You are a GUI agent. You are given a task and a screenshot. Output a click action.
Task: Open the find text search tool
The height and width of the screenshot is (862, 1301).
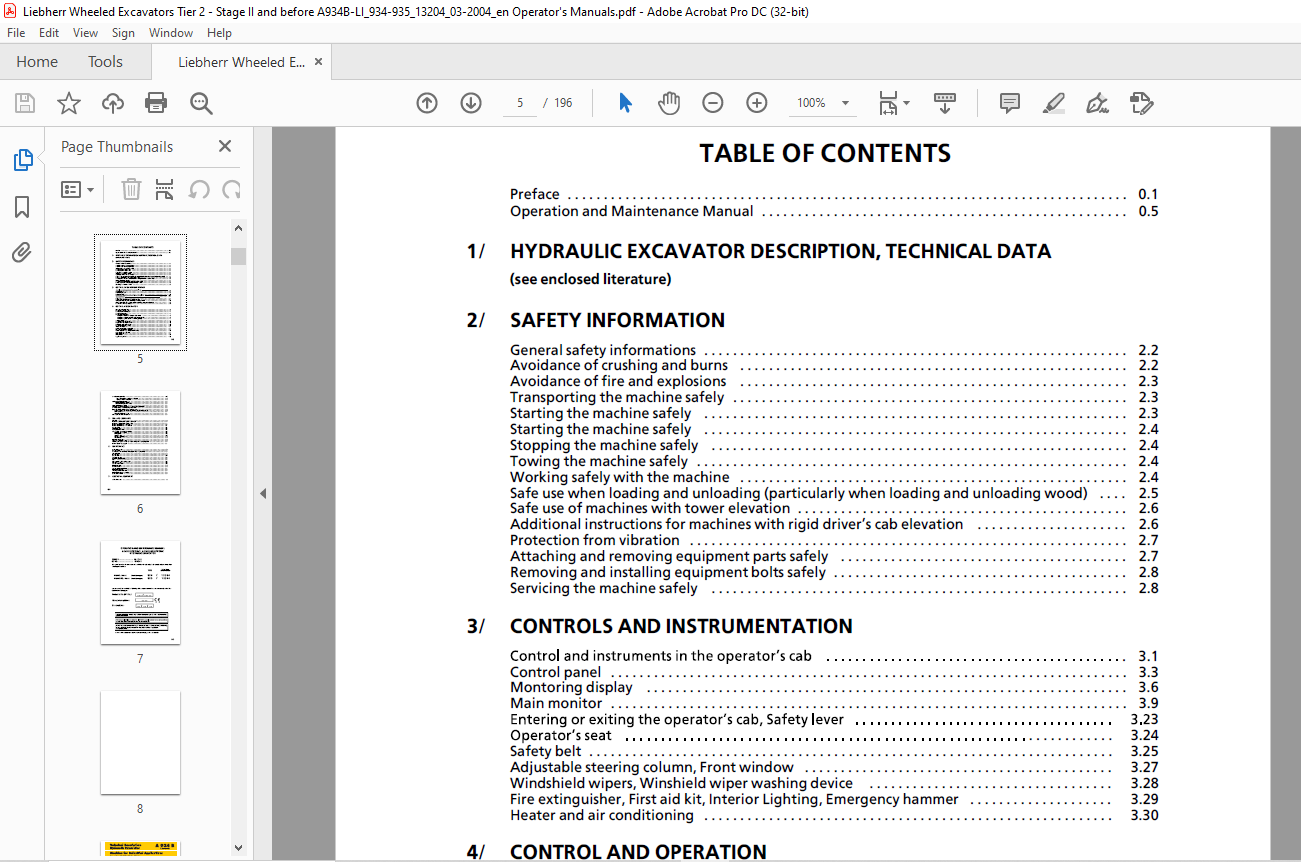201,103
